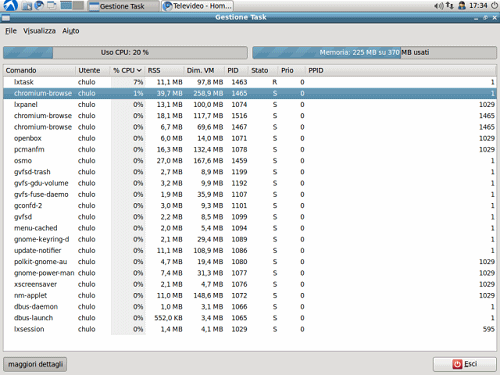
Task: Select the lxsession process row
Action: click(250, 329)
